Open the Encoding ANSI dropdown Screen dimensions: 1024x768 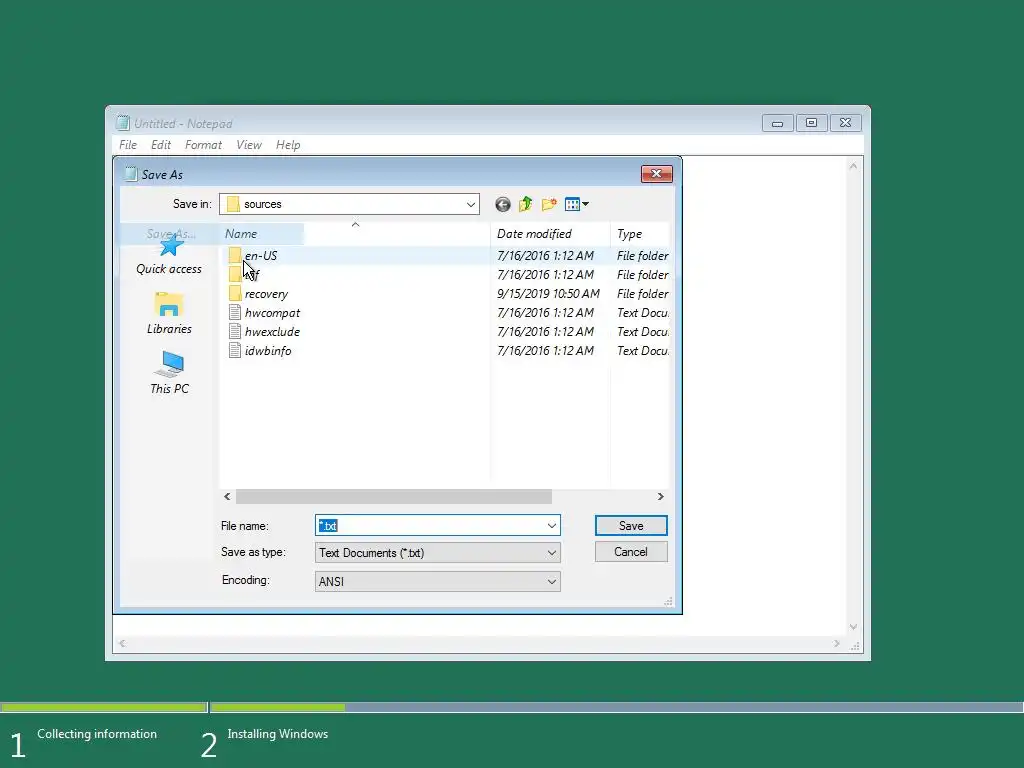click(438, 581)
